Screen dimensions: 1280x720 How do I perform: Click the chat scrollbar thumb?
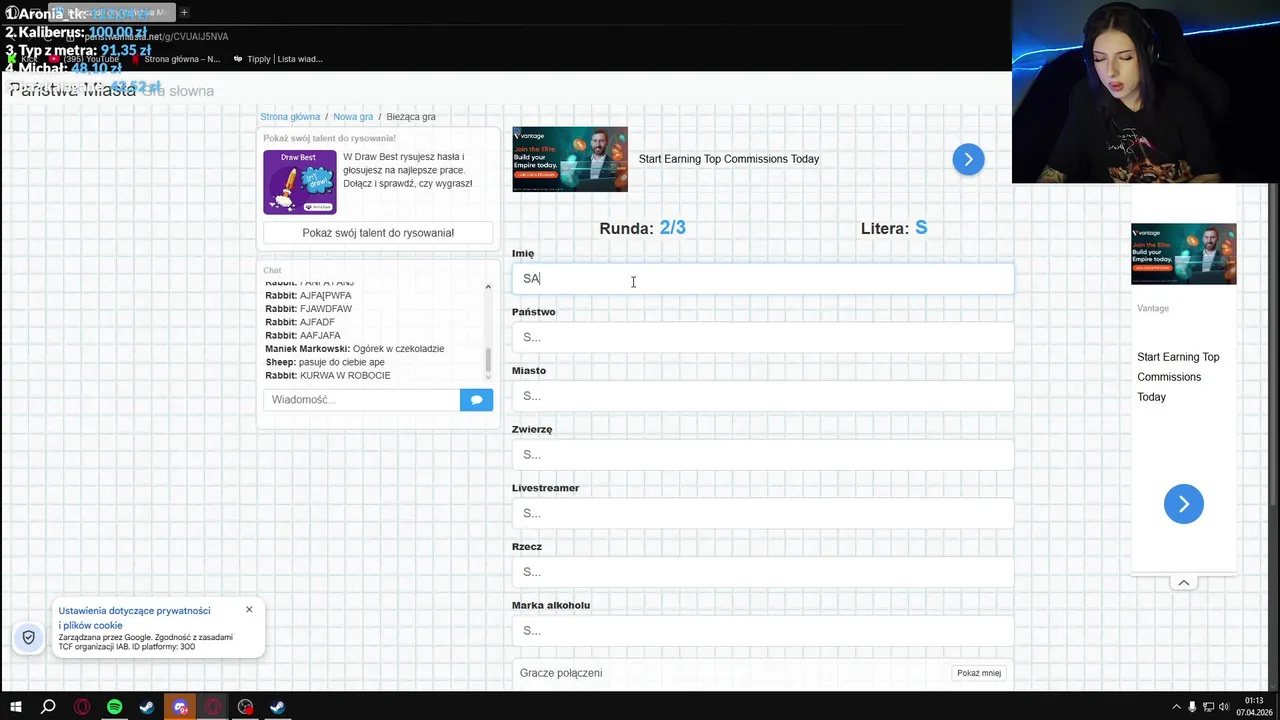[488, 361]
